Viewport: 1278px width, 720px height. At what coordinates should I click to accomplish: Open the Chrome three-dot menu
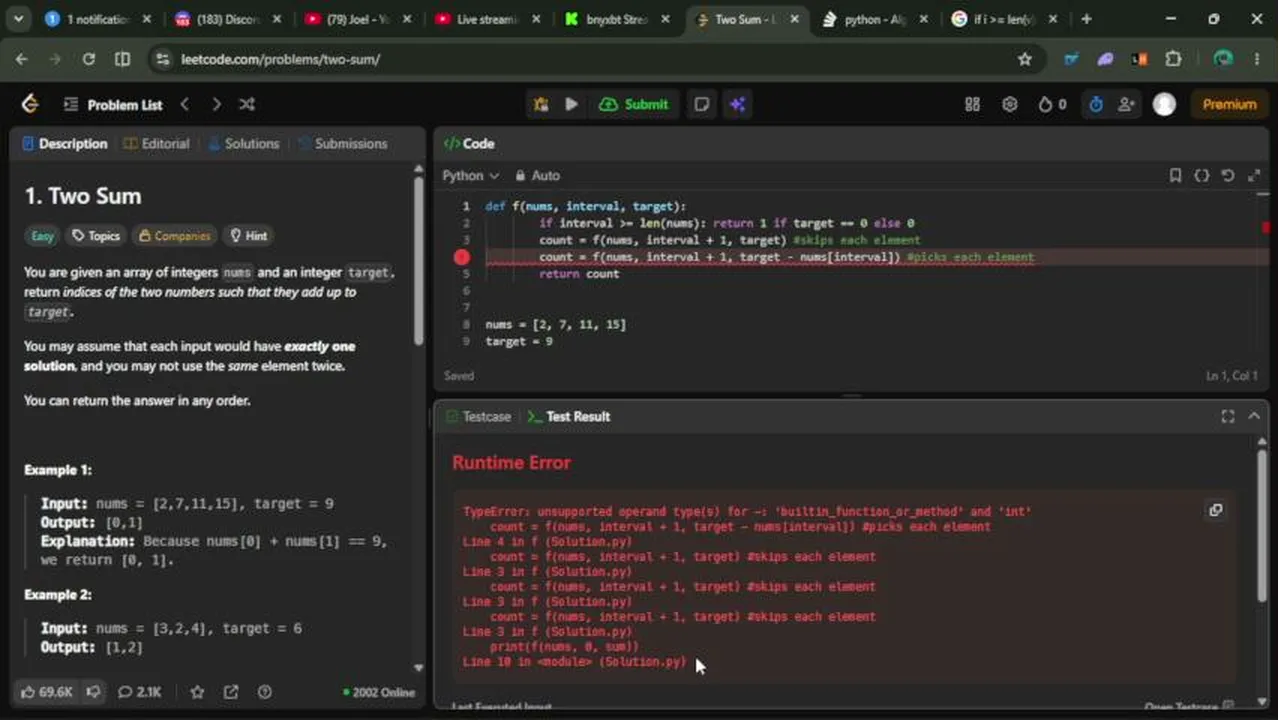[x=1257, y=59]
